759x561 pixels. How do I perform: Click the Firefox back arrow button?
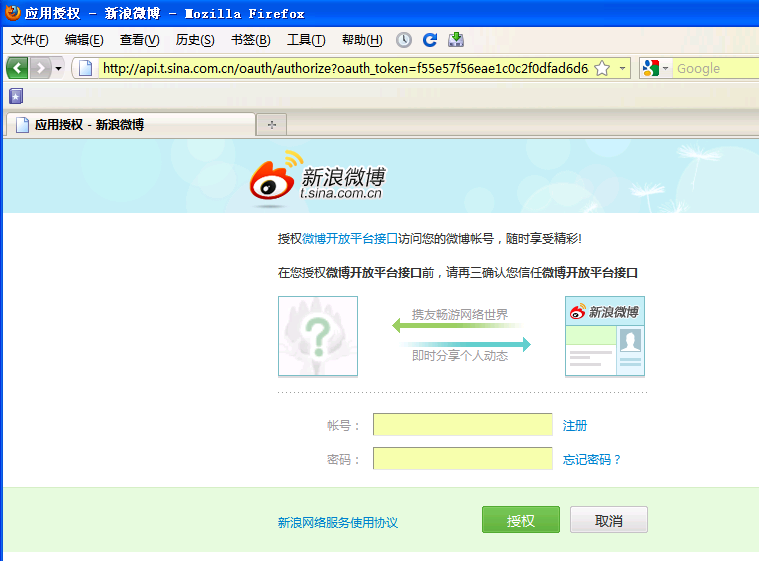point(18,68)
